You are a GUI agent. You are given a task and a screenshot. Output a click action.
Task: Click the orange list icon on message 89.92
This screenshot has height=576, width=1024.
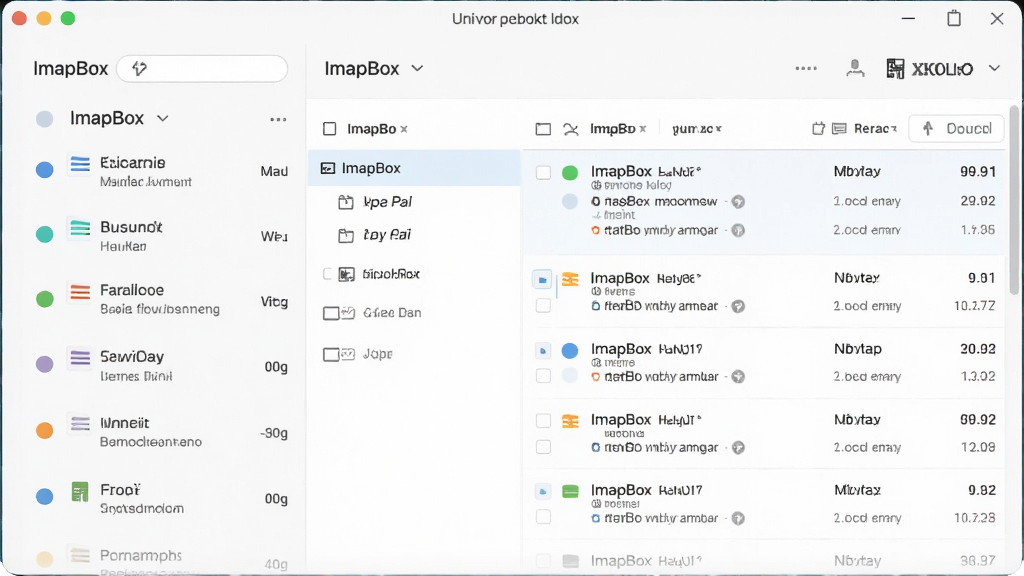[x=570, y=421]
